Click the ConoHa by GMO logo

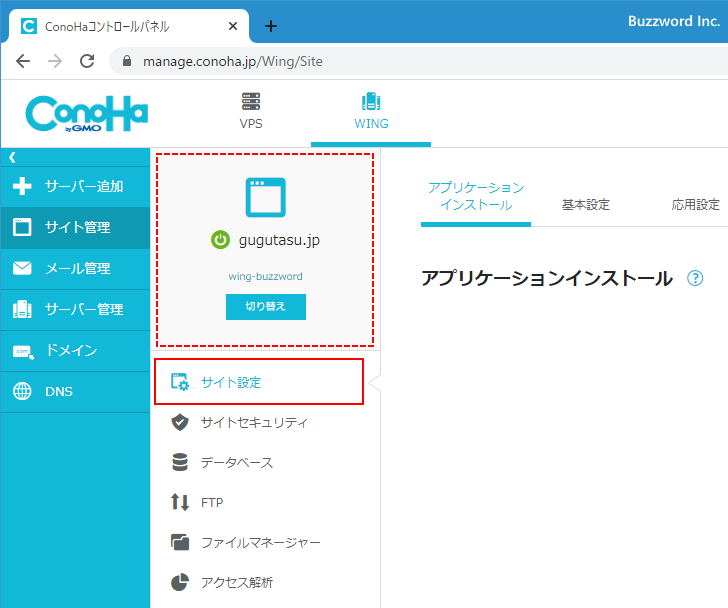[x=87, y=114]
